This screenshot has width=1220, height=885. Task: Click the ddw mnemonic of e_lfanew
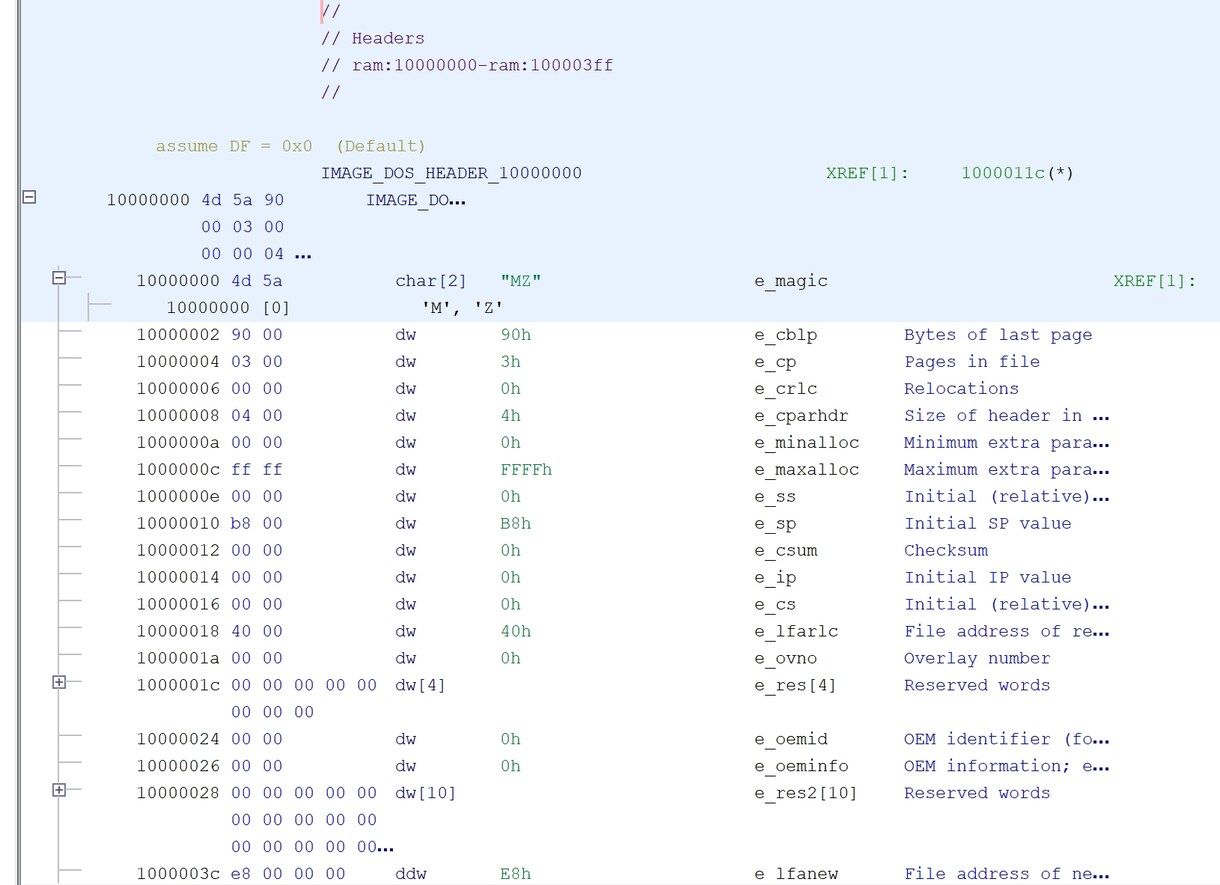tap(411, 874)
